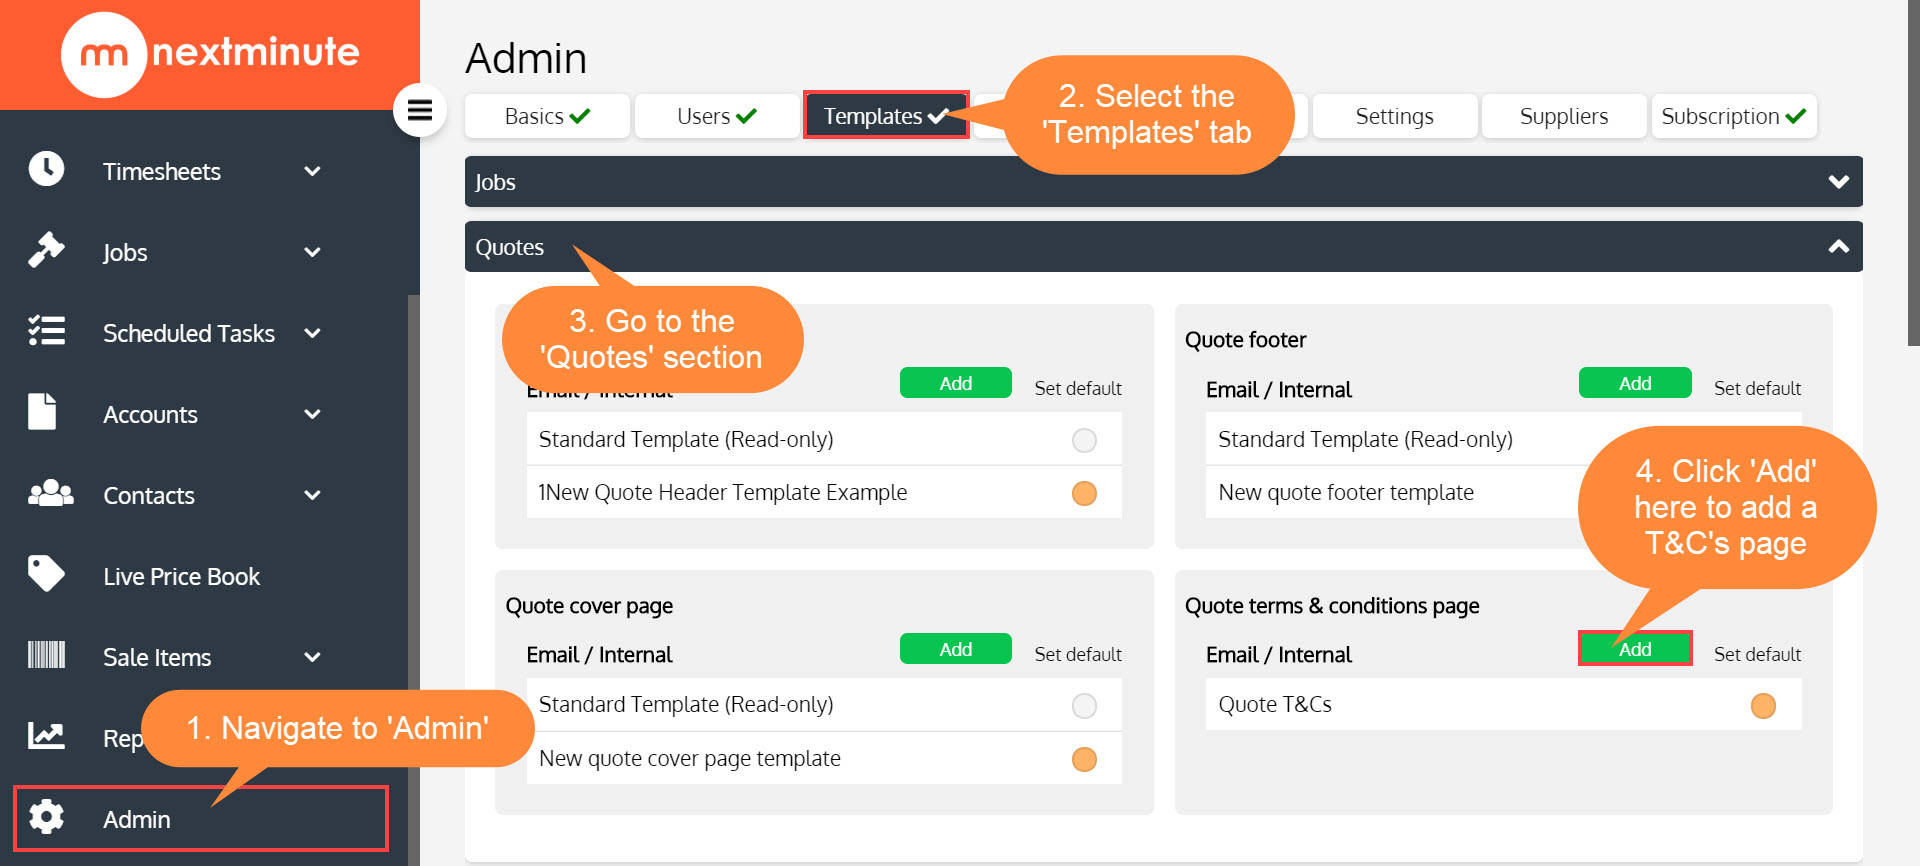This screenshot has height=866, width=1920.
Task: Click the Admin gear icon
Action: pos(46,817)
